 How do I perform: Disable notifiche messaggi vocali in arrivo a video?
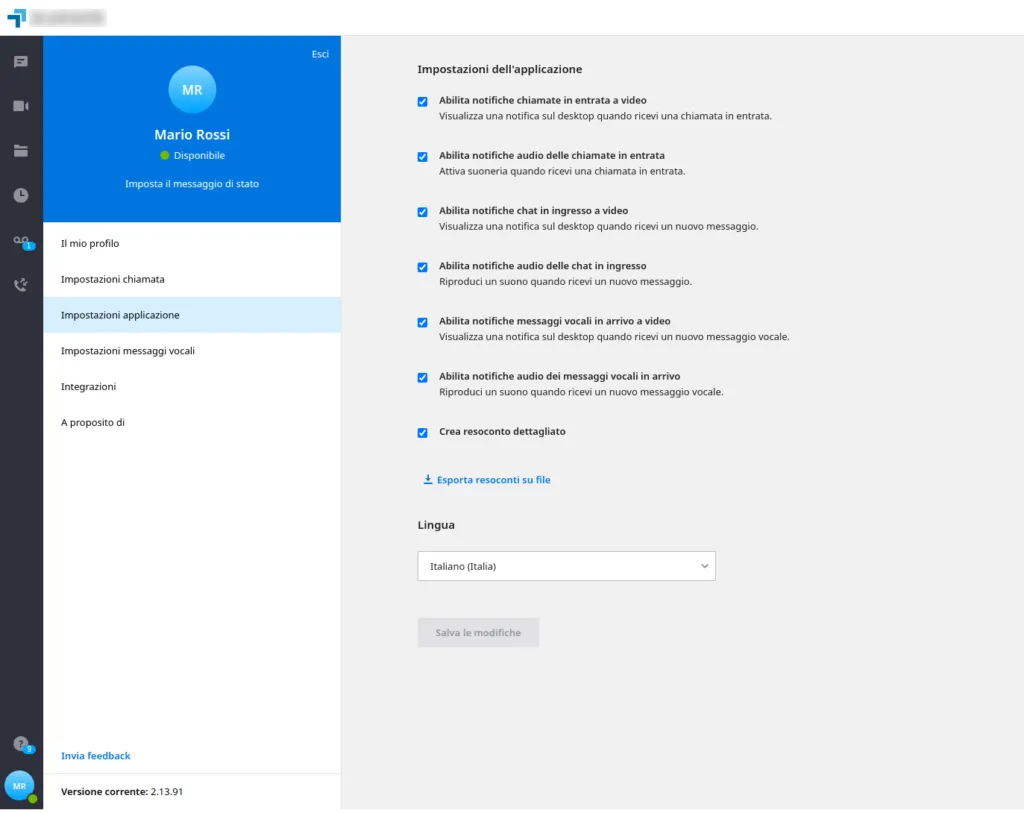coord(423,323)
